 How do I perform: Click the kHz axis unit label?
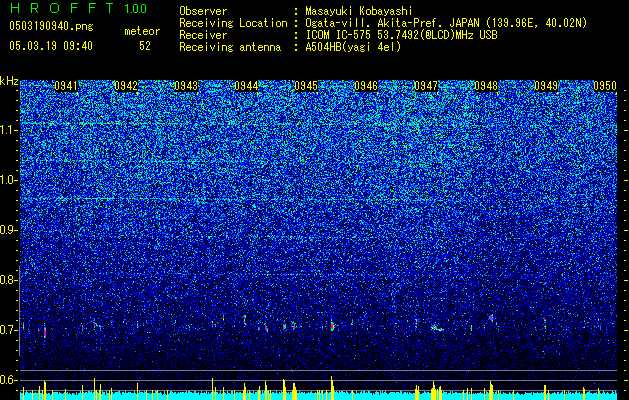[9, 81]
